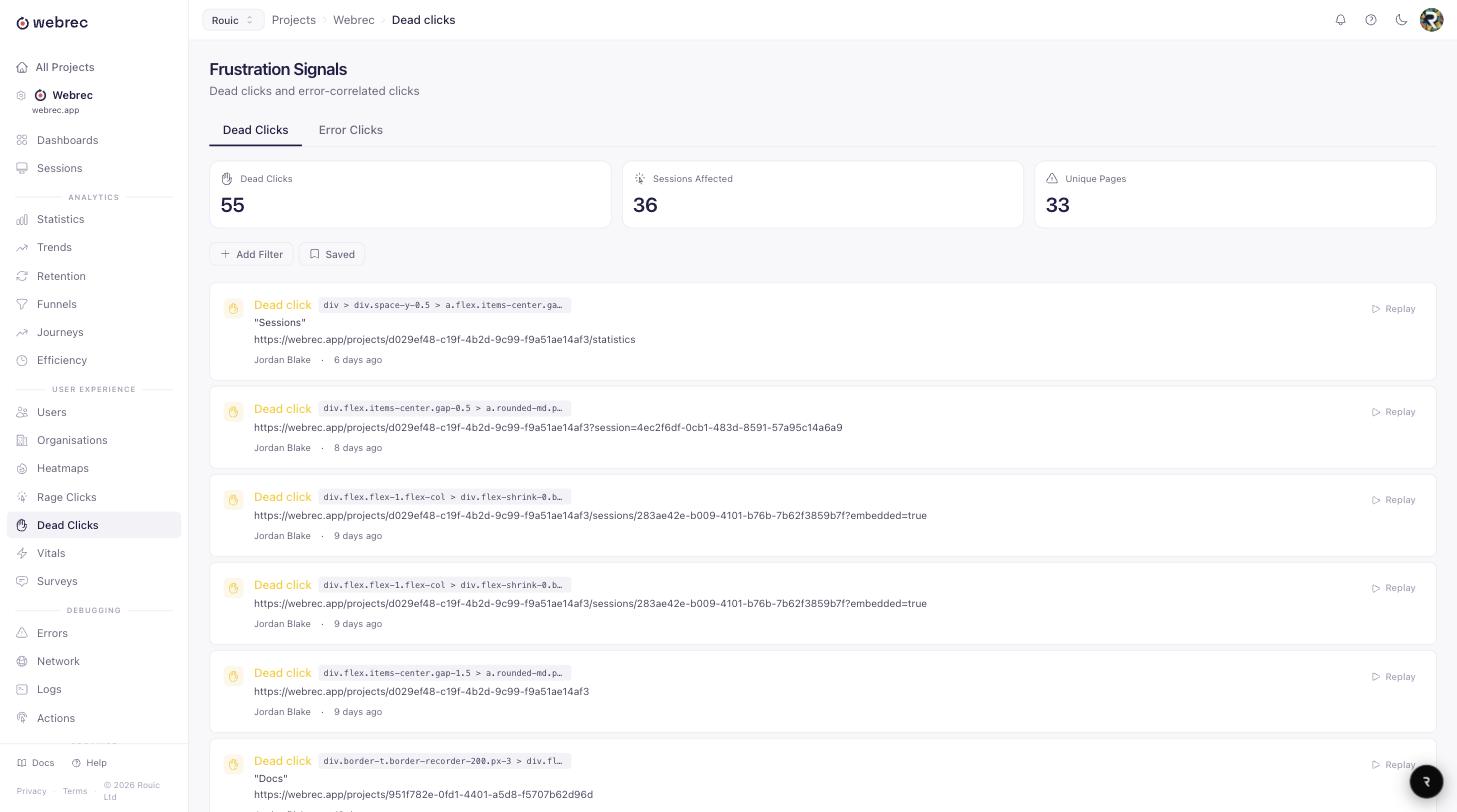The height and width of the screenshot is (812, 1457).
Task: Open the floating widget button bottom-right
Action: click(1427, 781)
